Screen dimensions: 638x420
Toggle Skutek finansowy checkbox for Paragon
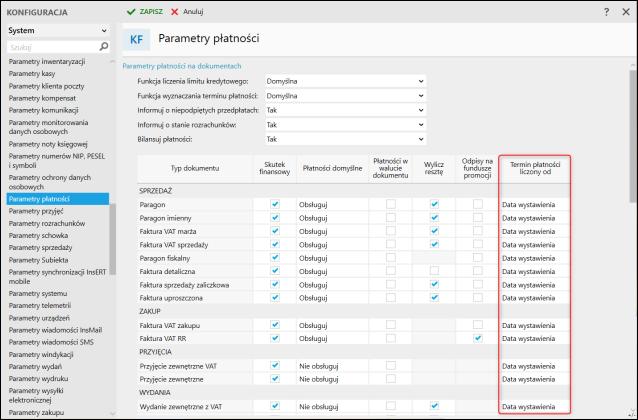(275, 204)
